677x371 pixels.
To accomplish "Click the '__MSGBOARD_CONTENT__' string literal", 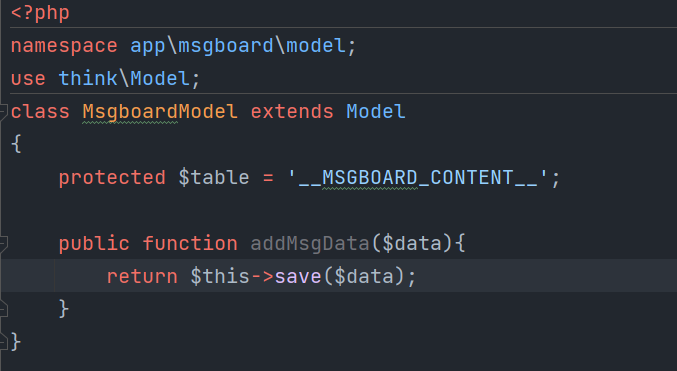I will point(418,178).
